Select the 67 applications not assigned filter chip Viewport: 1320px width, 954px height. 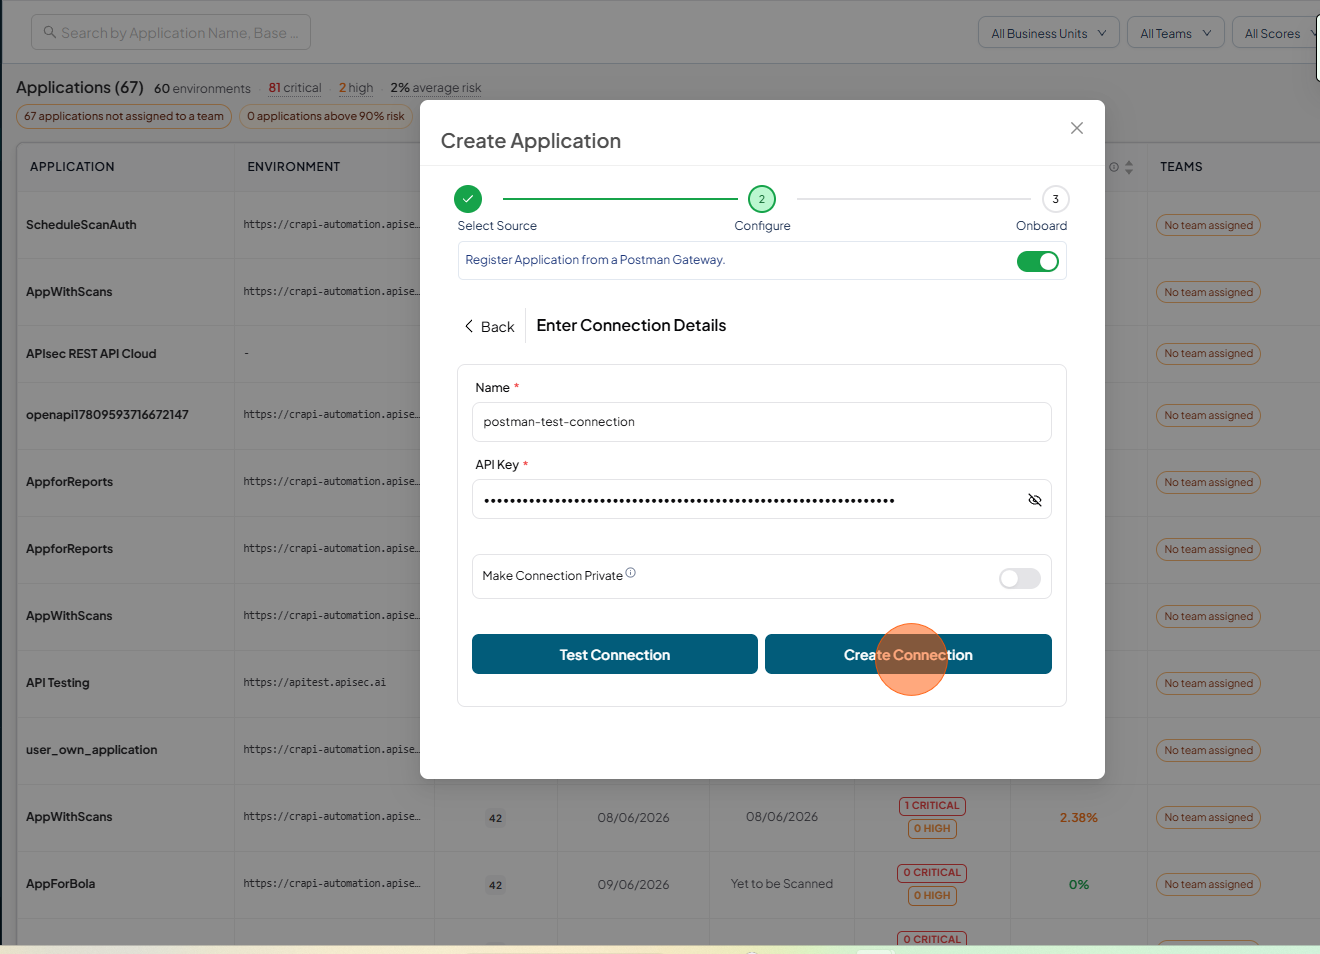pyautogui.click(x=124, y=116)
